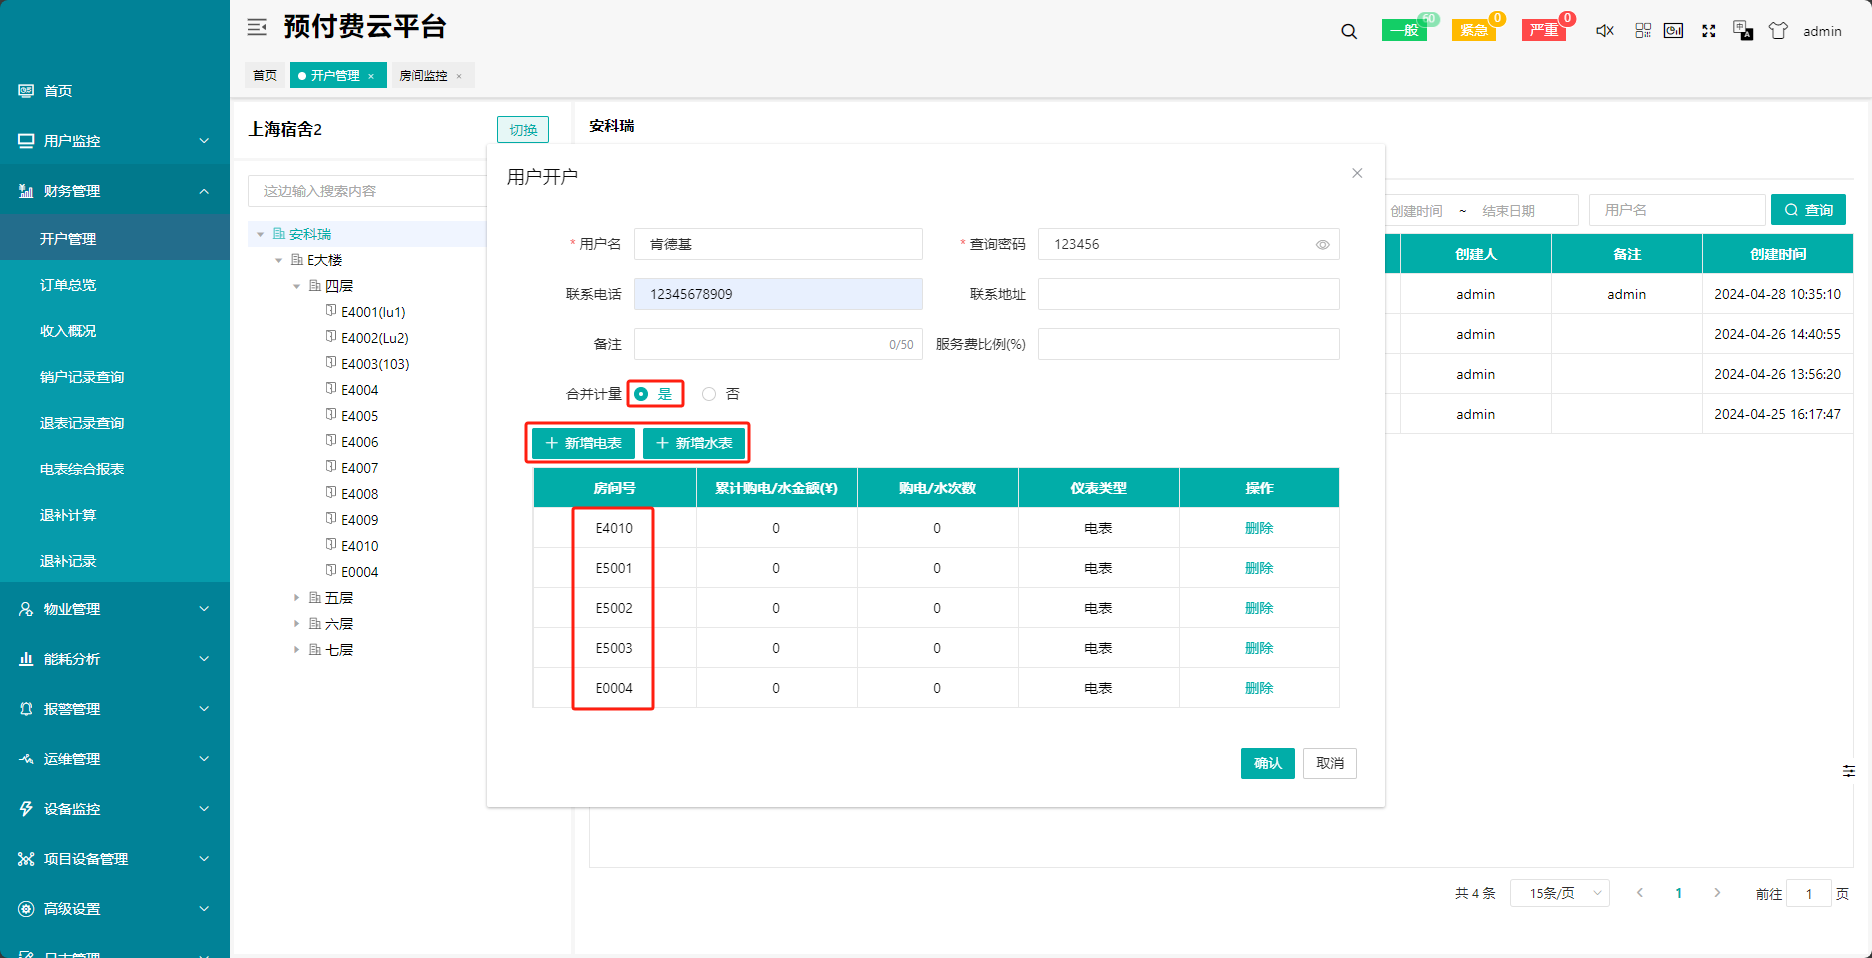The width and height of the screenshot is (1872, 958).
Task: Select 是 for 合并计量
Action: click(x=642, y=394)
